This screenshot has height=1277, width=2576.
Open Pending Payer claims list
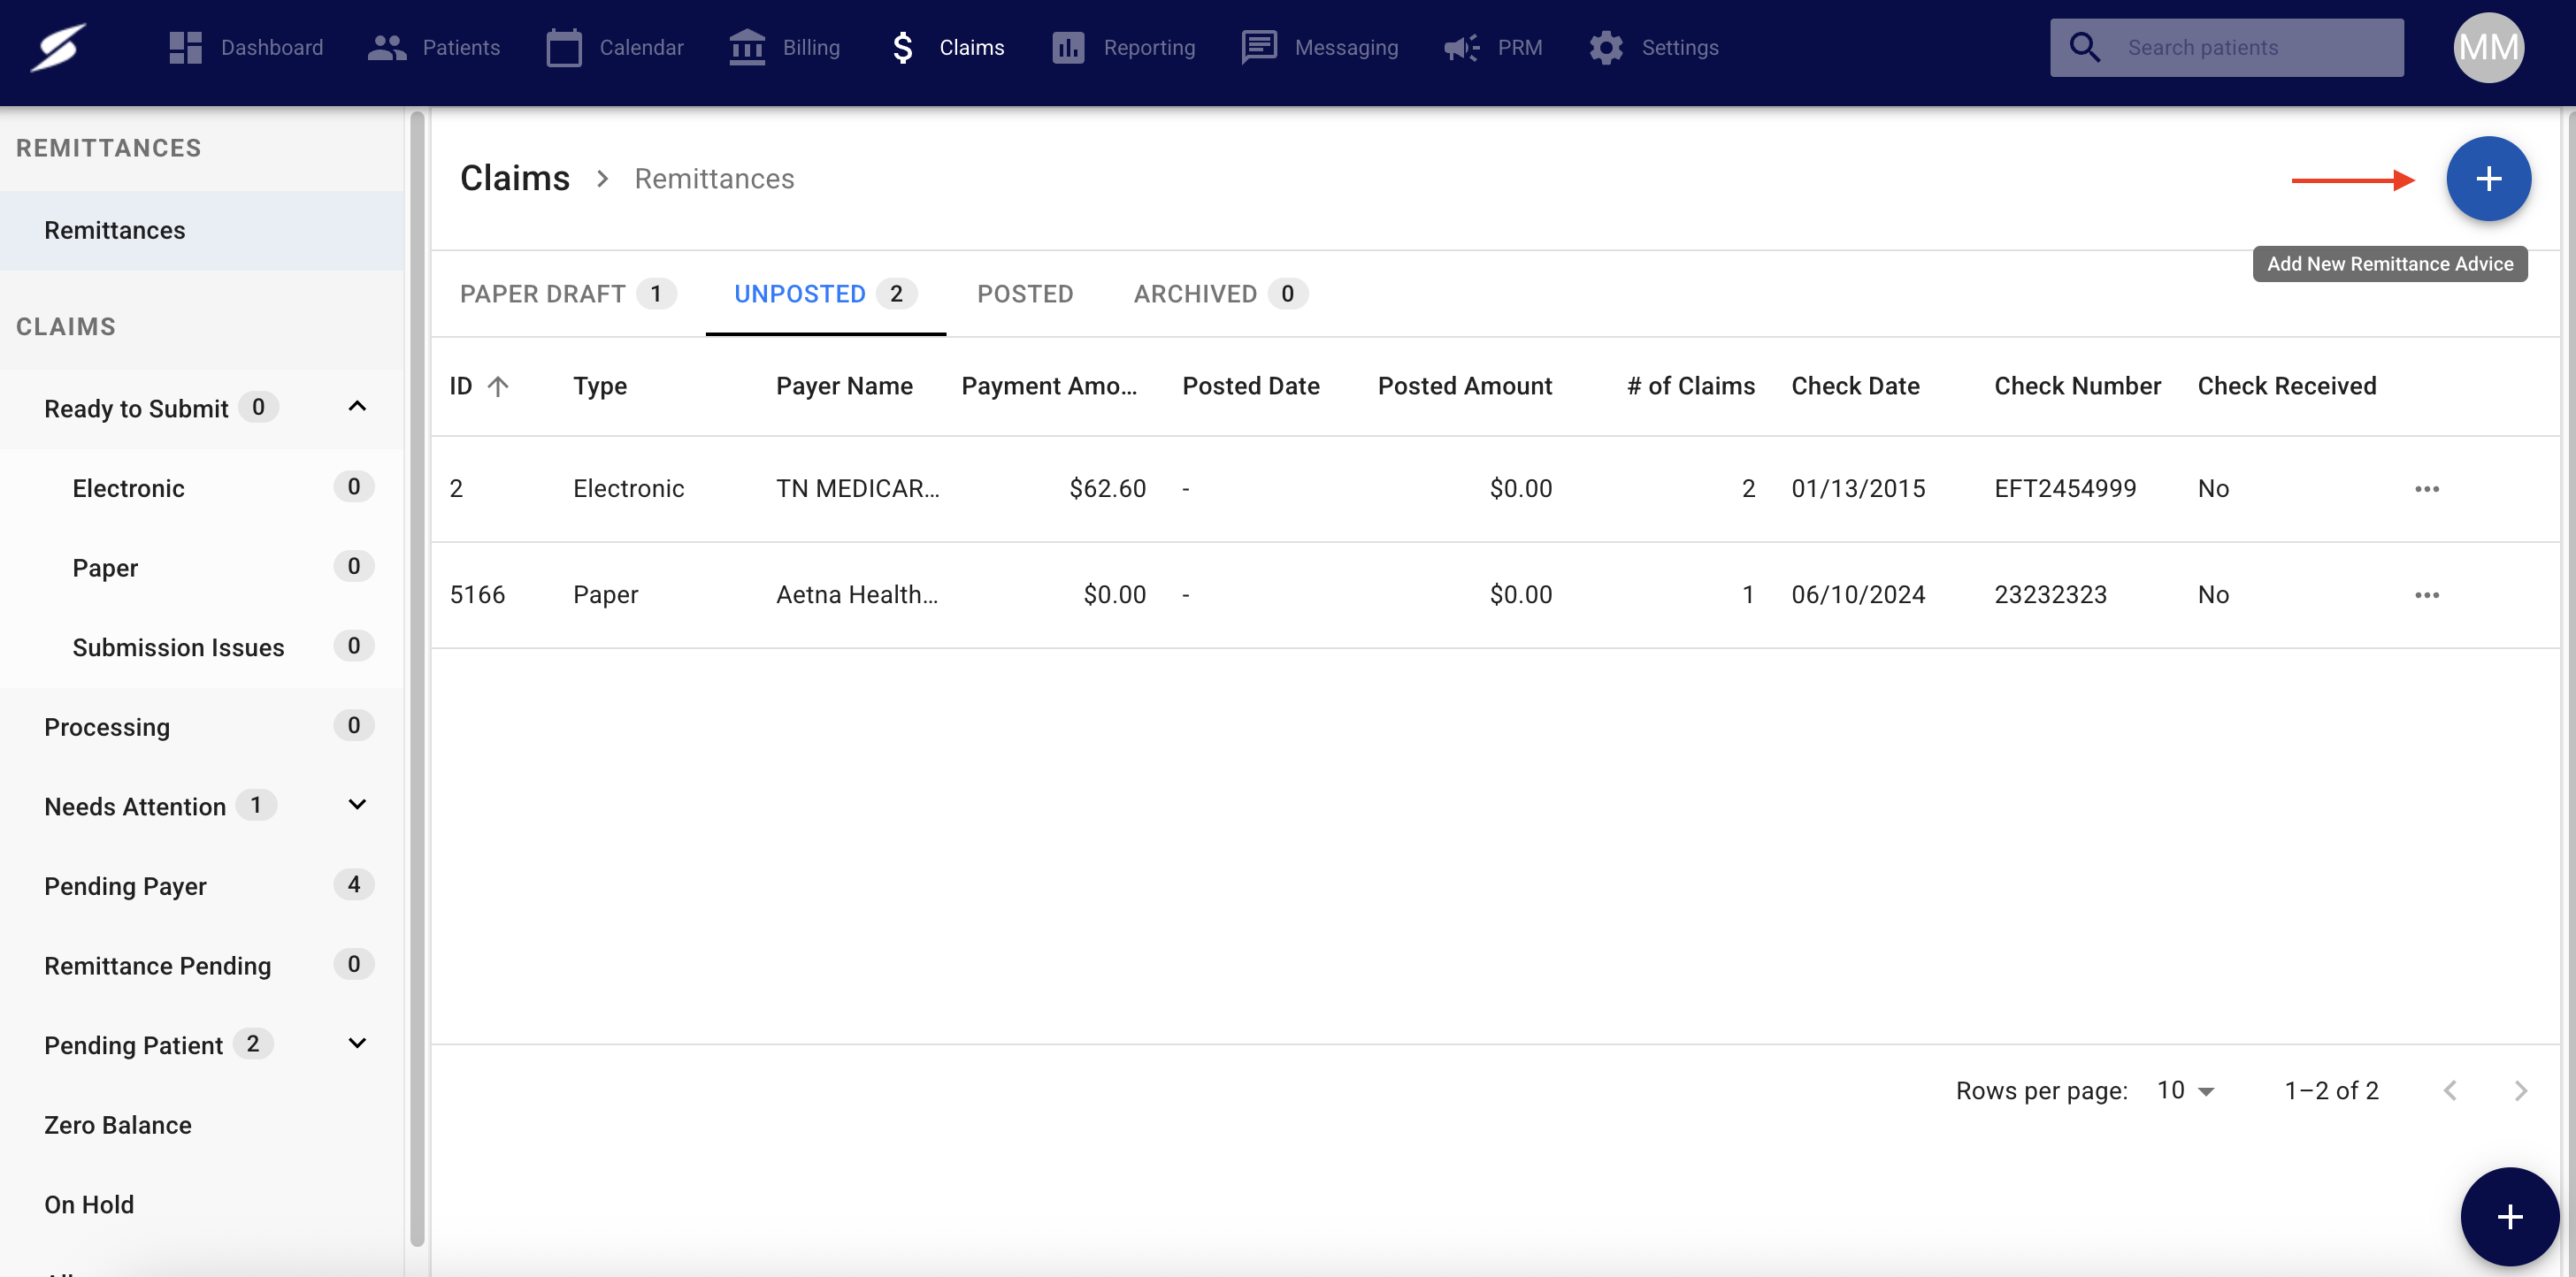[126, 886]
